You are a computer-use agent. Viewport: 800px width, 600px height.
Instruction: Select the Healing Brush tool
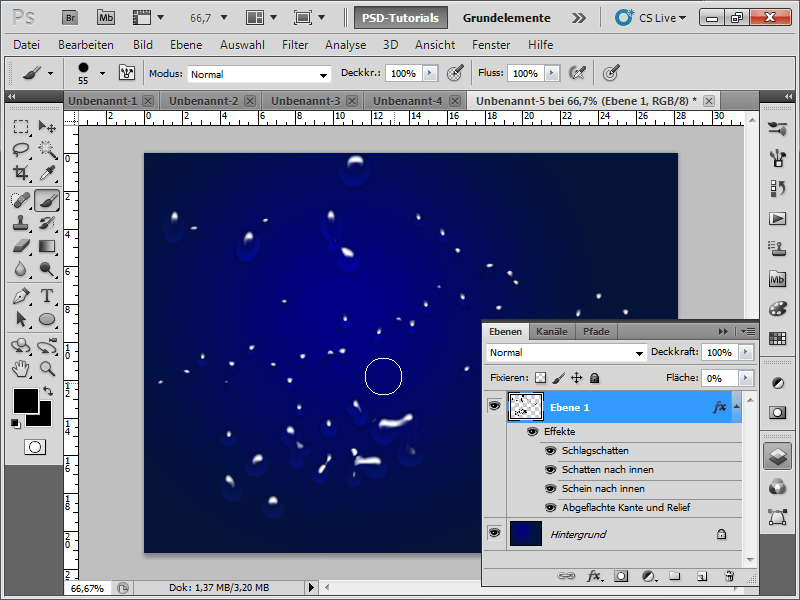[21, 200]
